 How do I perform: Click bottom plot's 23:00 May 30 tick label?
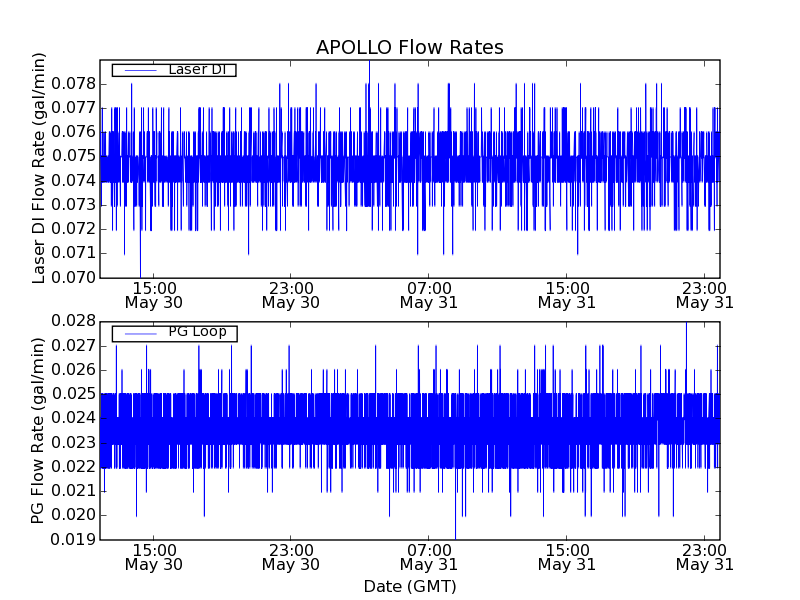coord(291,556)
